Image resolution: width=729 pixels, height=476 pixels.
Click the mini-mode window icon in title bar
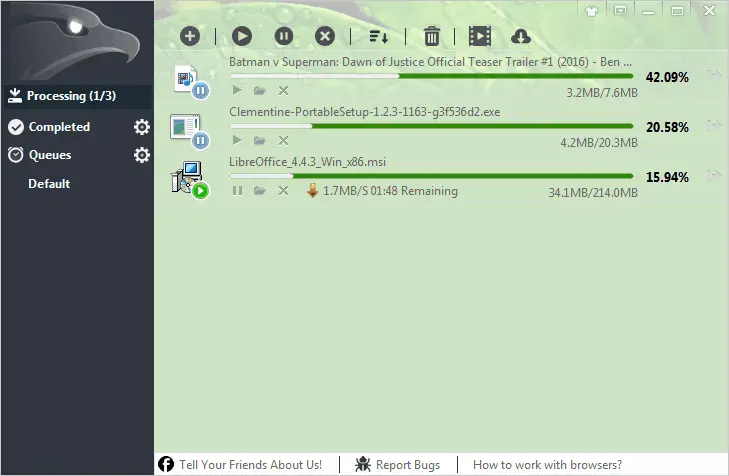click(x=620, y=10)
